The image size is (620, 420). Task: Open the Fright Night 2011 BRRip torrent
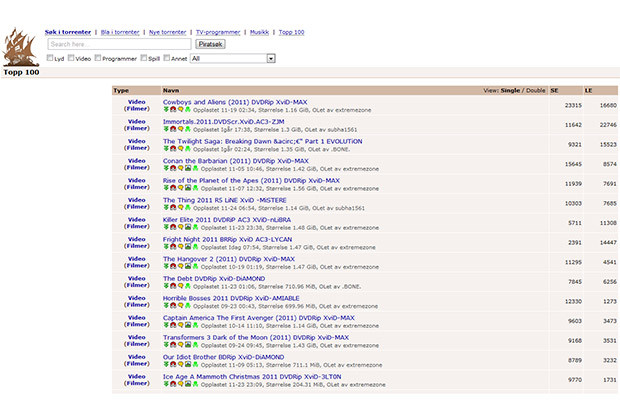pos(227,239)
